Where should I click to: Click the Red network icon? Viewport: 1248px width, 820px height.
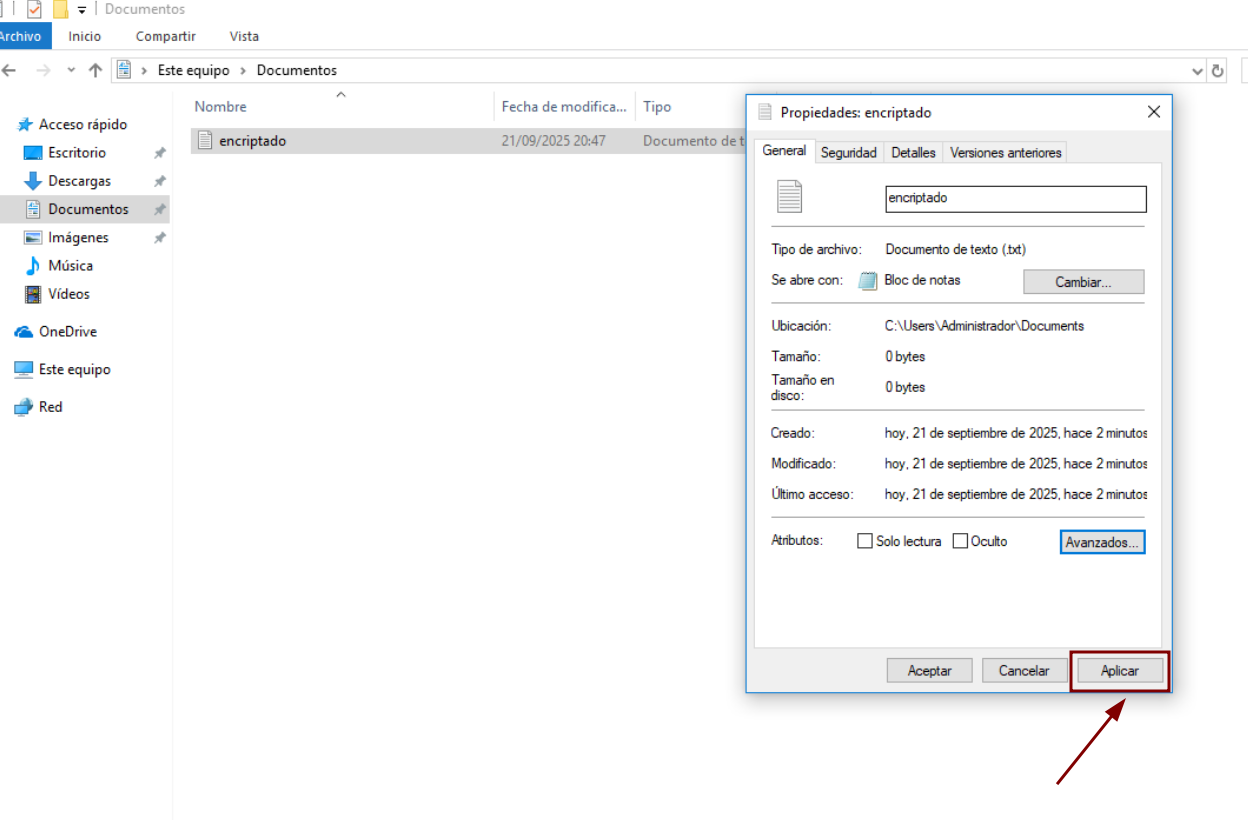point(24,407)
